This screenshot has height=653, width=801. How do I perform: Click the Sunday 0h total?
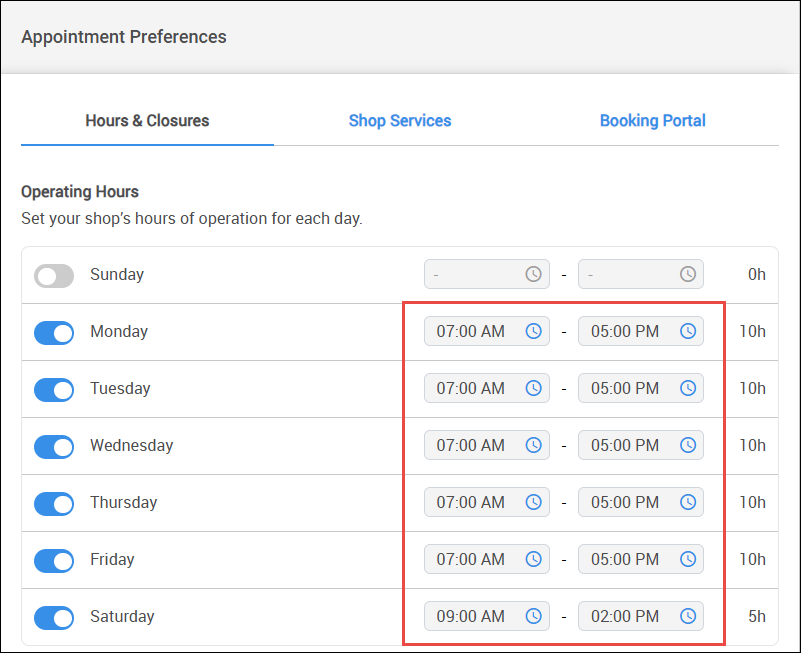click(x=757, y=274)
